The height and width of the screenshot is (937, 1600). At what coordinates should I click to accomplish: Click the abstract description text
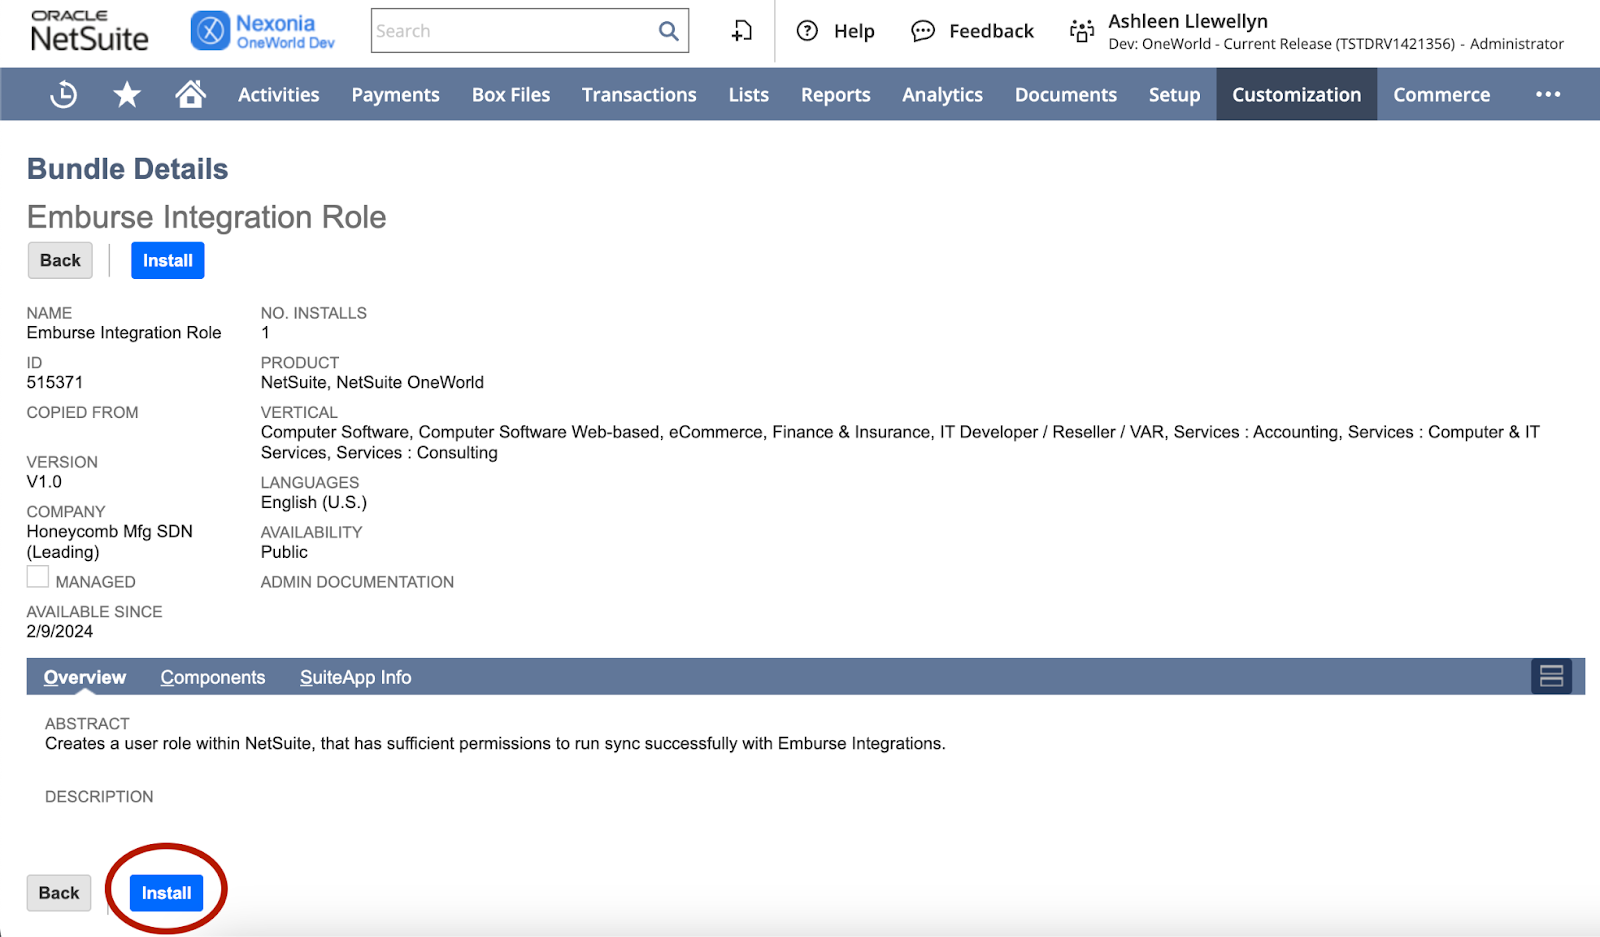point(495,743)
